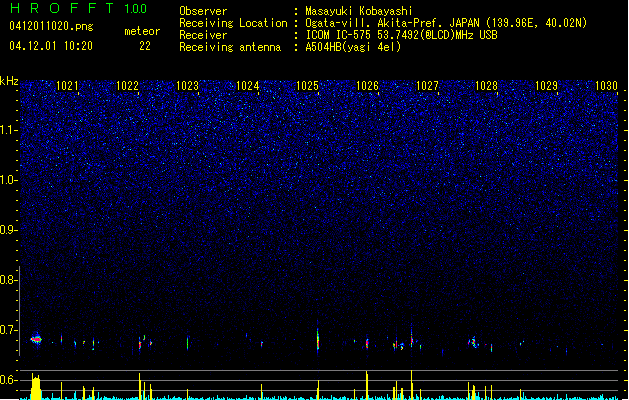Click the tall meteor echo streak at 1025
629x400 pixels.
318,339
